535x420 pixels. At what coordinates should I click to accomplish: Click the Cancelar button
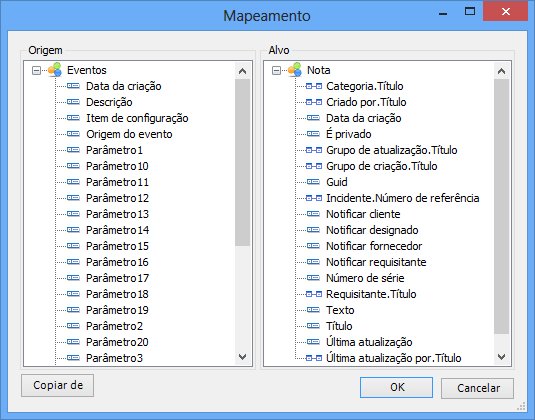pos(477,388)
